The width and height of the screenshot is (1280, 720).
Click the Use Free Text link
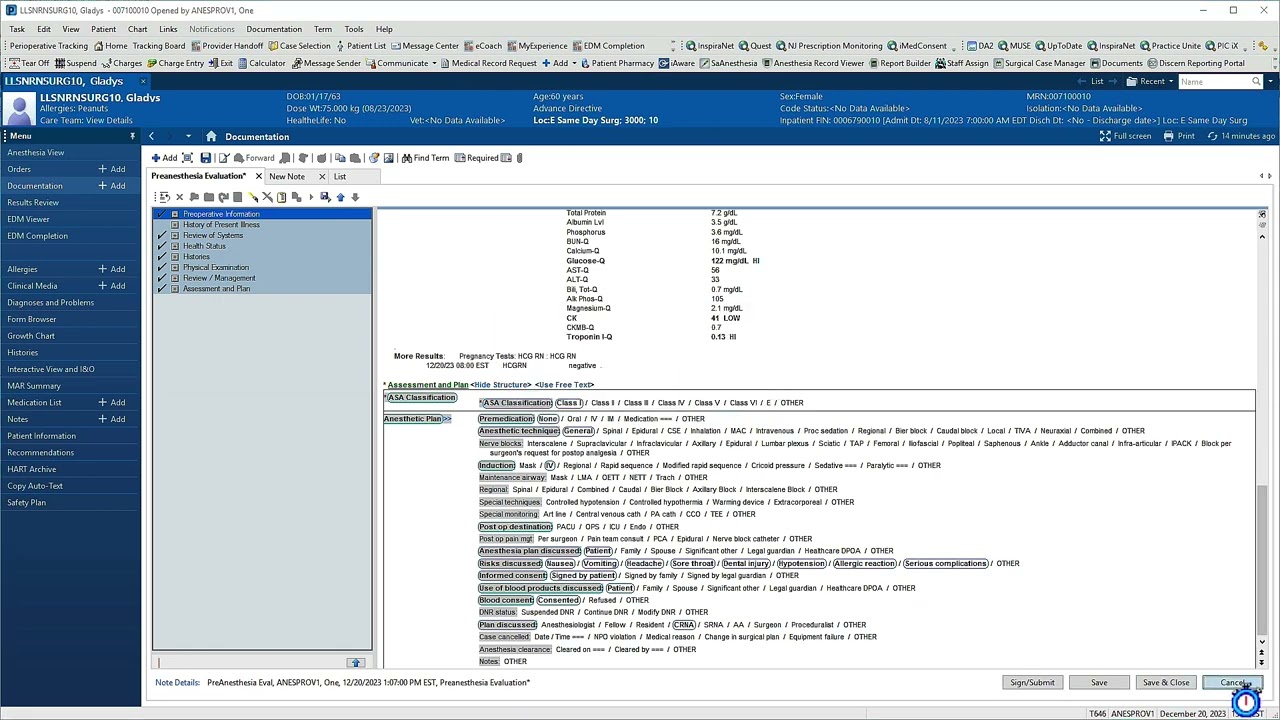(566, 385)
